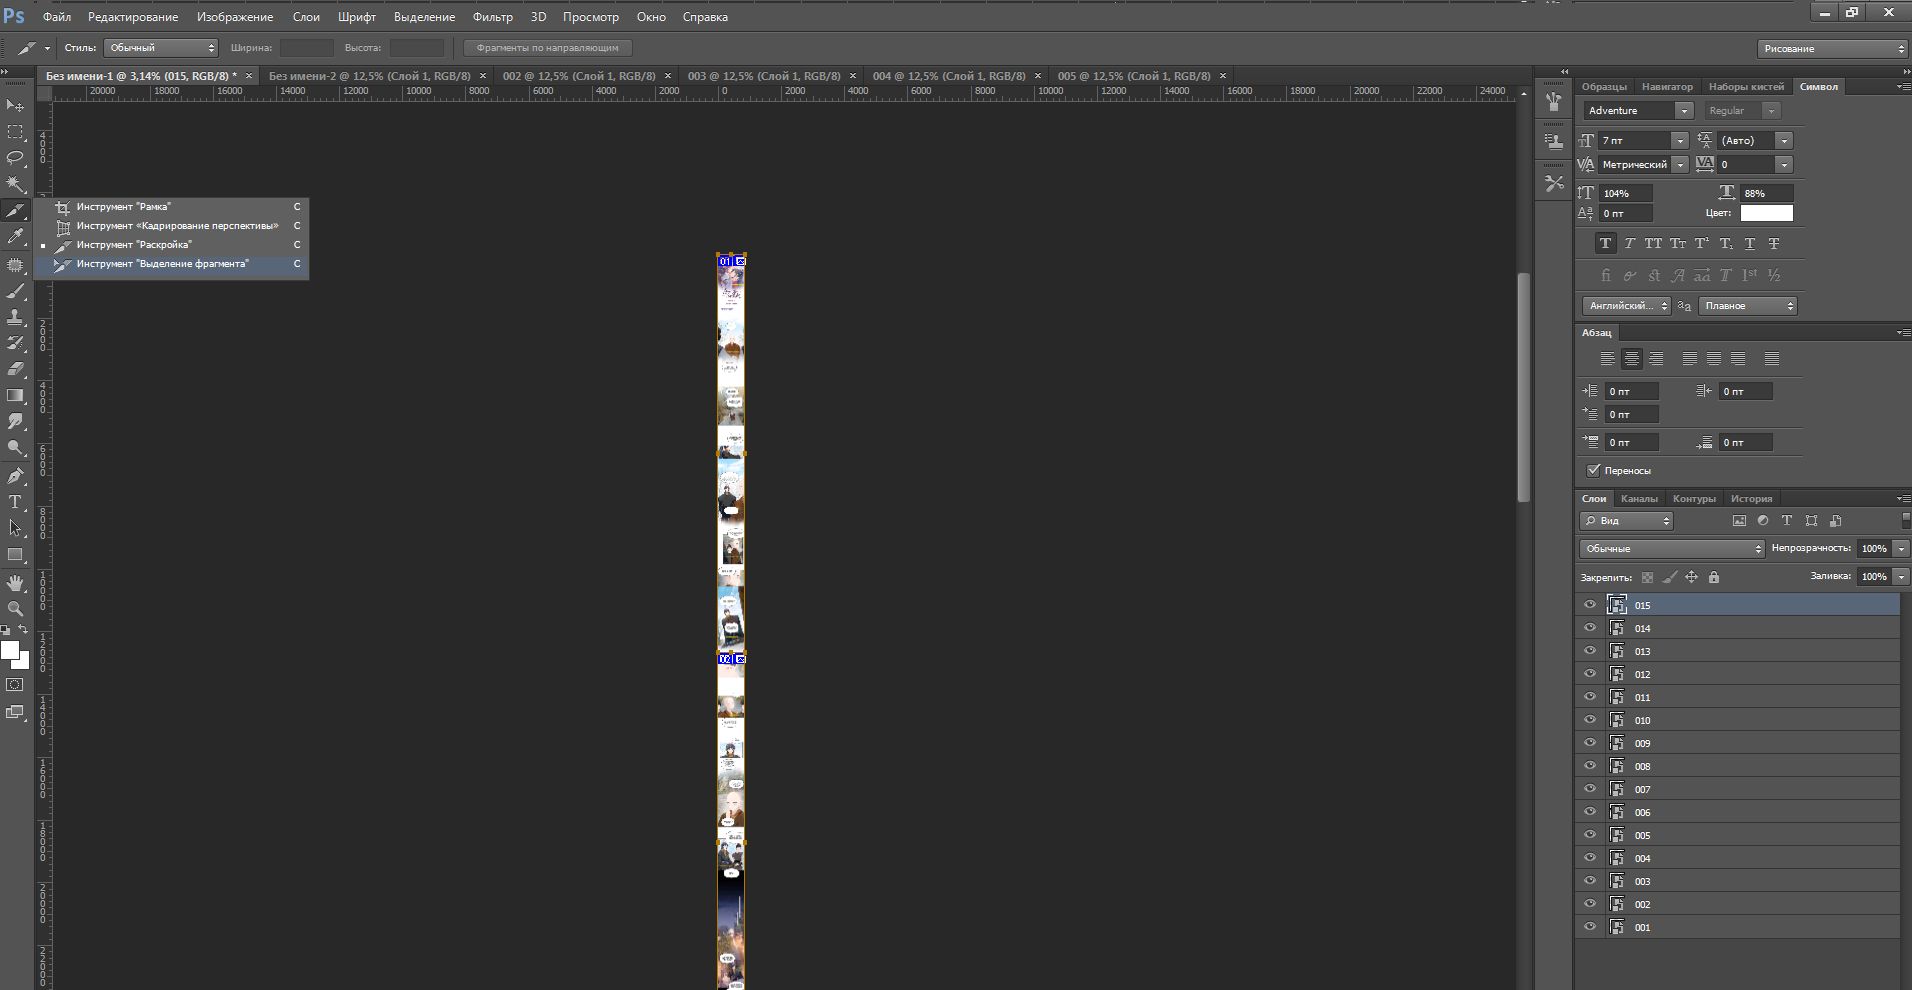Image resolution: width=1912 pixels, height=990 pixels.
Task: Toggle strikethrough text style
Action: tap(1773, 243)
